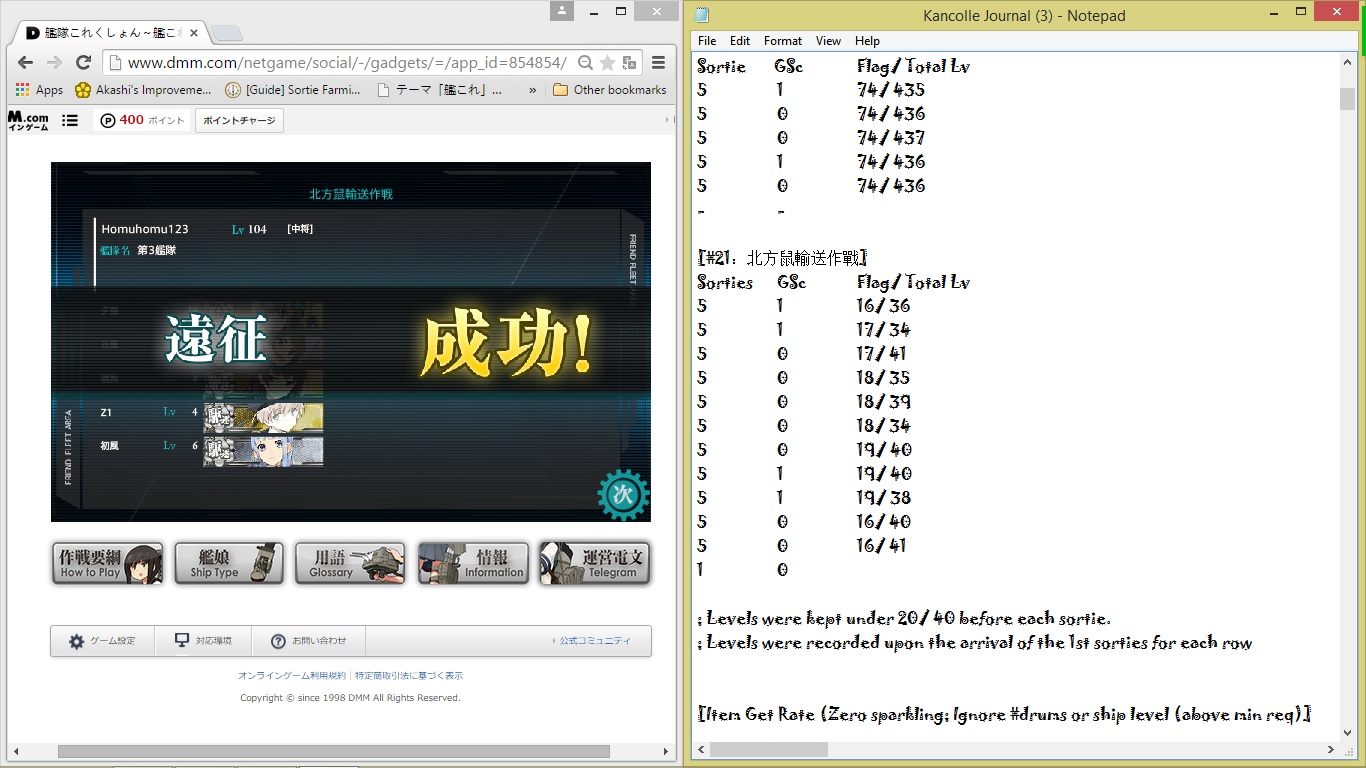The width and height of the screenshot is (1366, 768).
Task: Click Notepad vertical scrollbar thumb
Action: [1348, 99]
